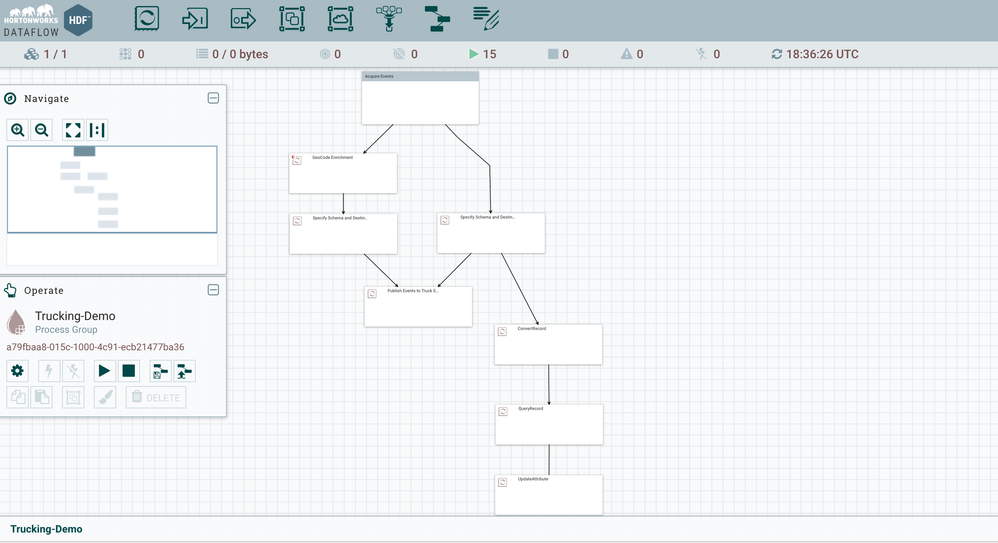Select the Processor component icon in toolbar
Image resolution: width=998 pixels, height=543 pixels.
pos(146,18)
